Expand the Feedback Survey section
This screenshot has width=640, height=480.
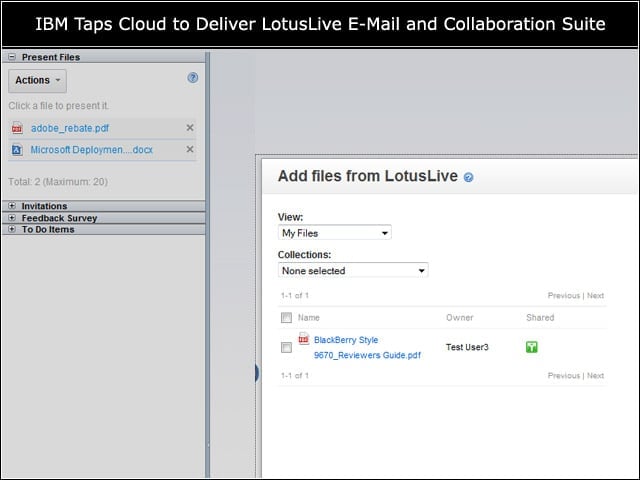pos(12,218)
